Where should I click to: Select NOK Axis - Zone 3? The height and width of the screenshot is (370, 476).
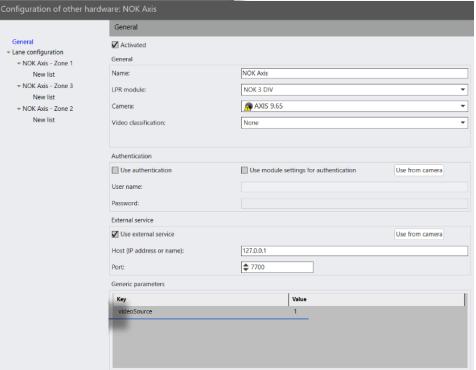48,86
